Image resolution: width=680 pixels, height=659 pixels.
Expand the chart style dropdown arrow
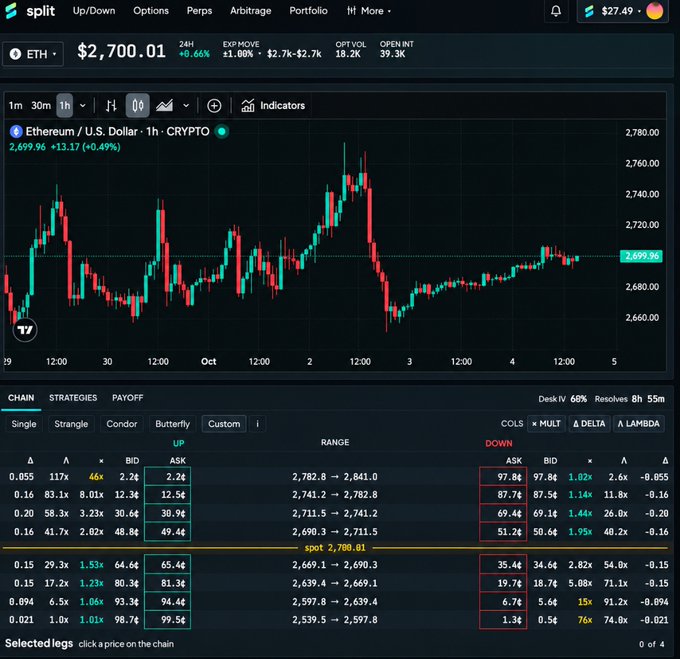(186, 105)
